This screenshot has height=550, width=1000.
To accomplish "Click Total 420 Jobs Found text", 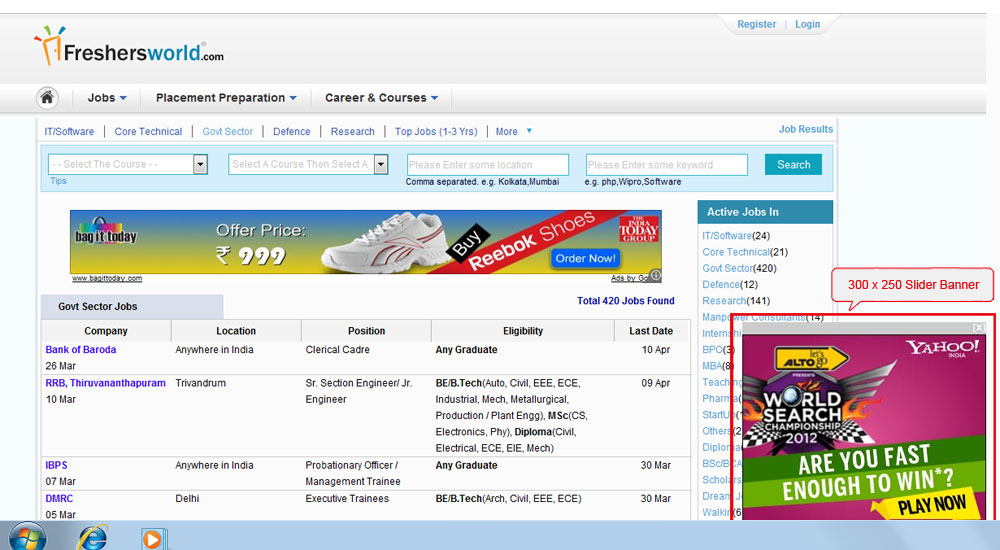I will click(626, 301).
